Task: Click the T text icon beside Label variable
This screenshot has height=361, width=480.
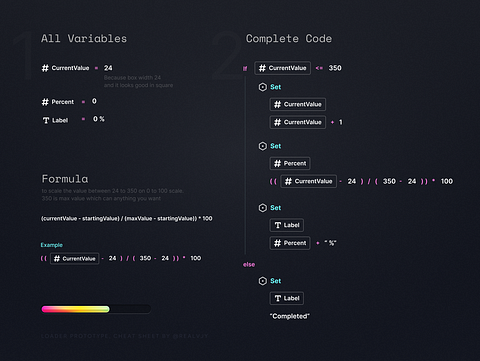Action: point(46,120)
